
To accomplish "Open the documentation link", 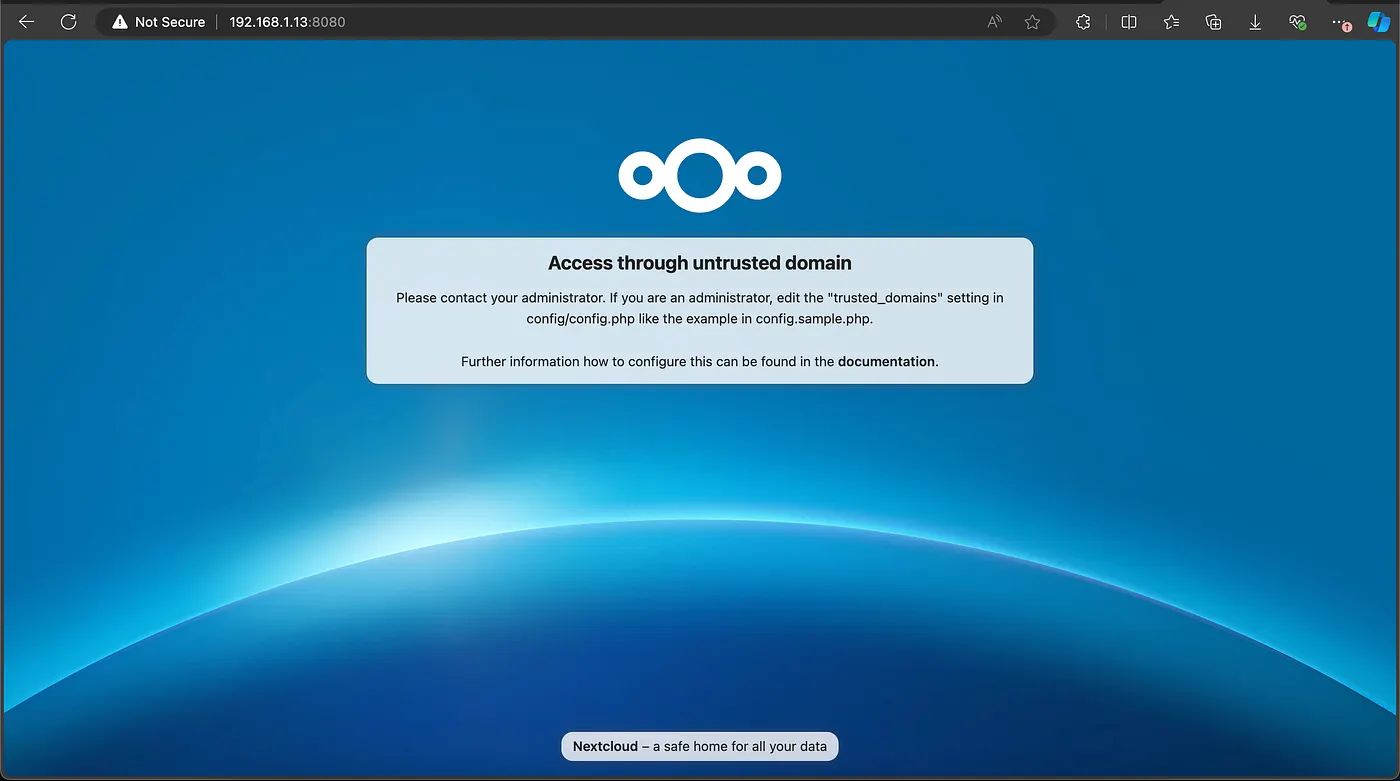I will [886, 362].
